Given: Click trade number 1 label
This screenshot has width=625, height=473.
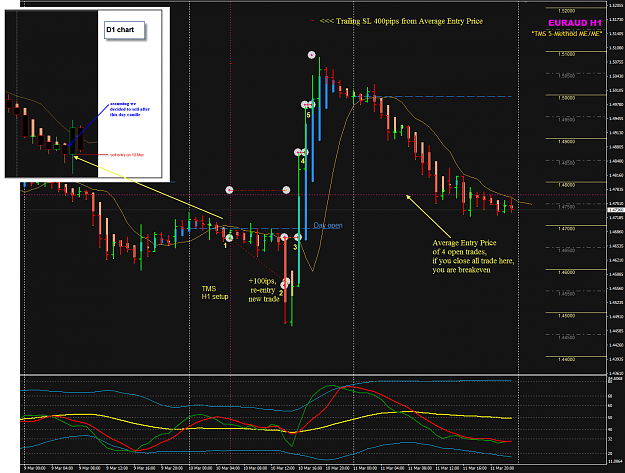Looking at the screenshot, I should [225, 246].
